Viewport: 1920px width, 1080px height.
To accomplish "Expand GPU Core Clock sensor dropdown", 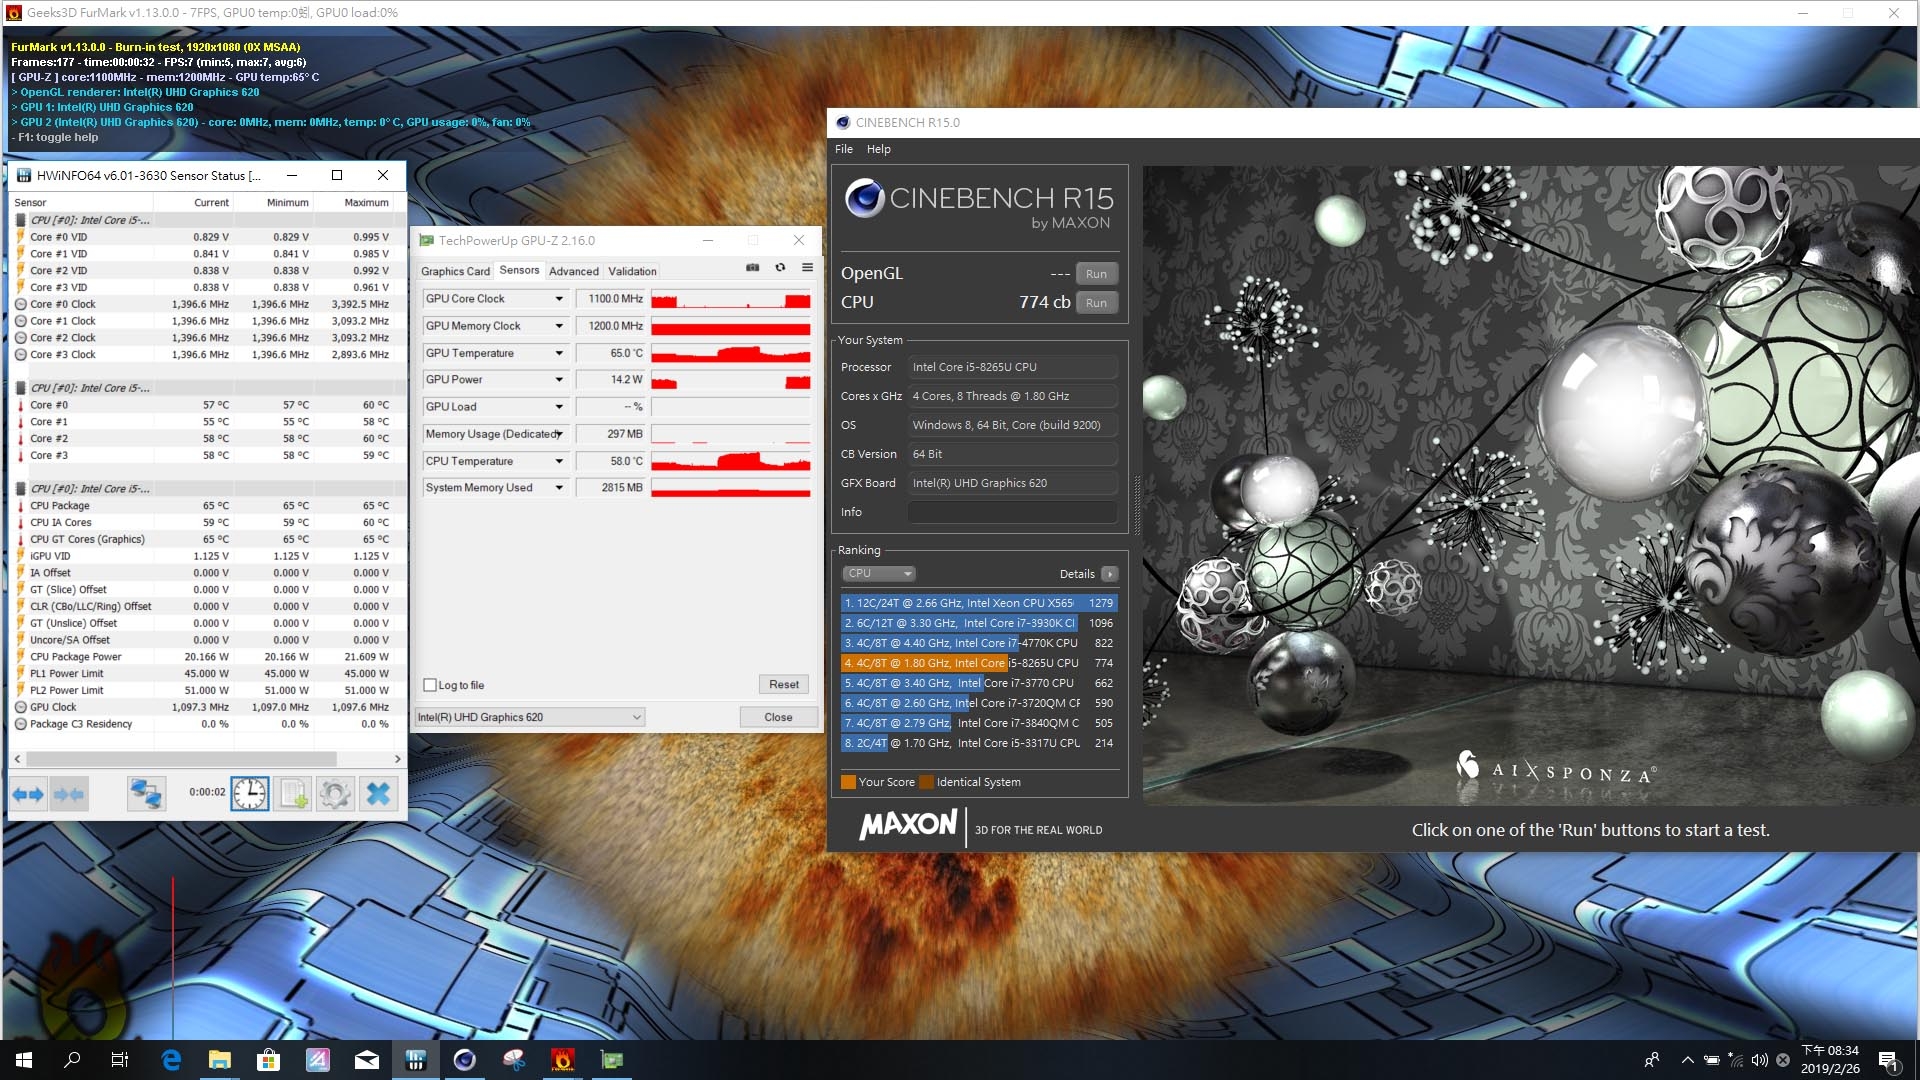I will pos(559,299).
